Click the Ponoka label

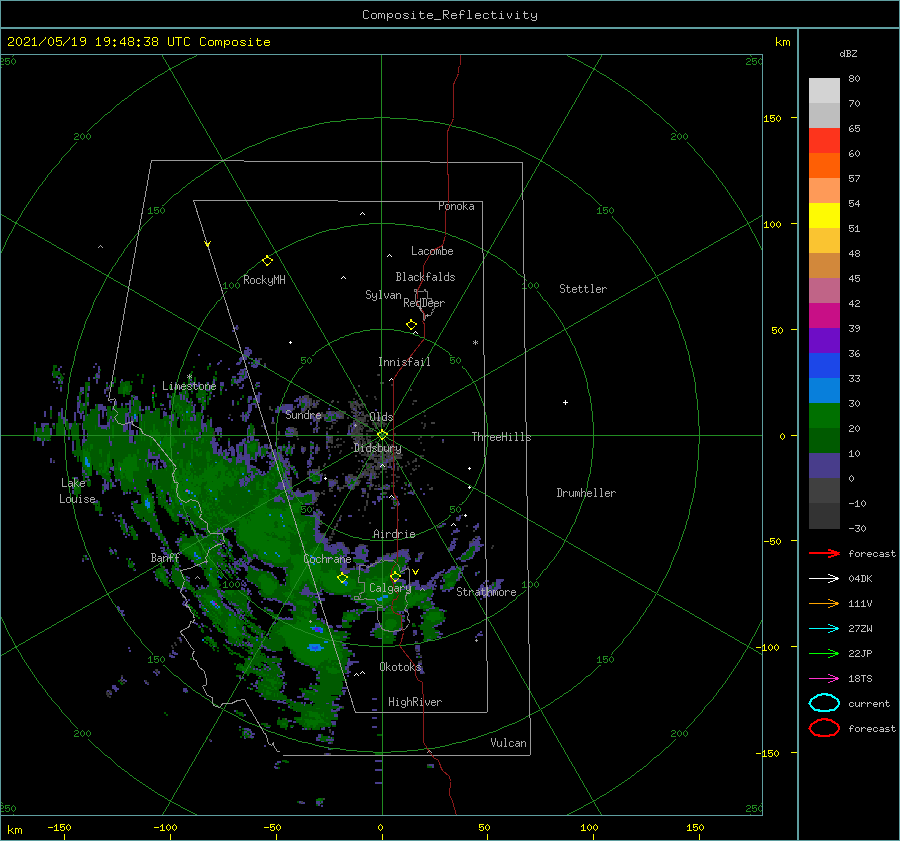456,206
